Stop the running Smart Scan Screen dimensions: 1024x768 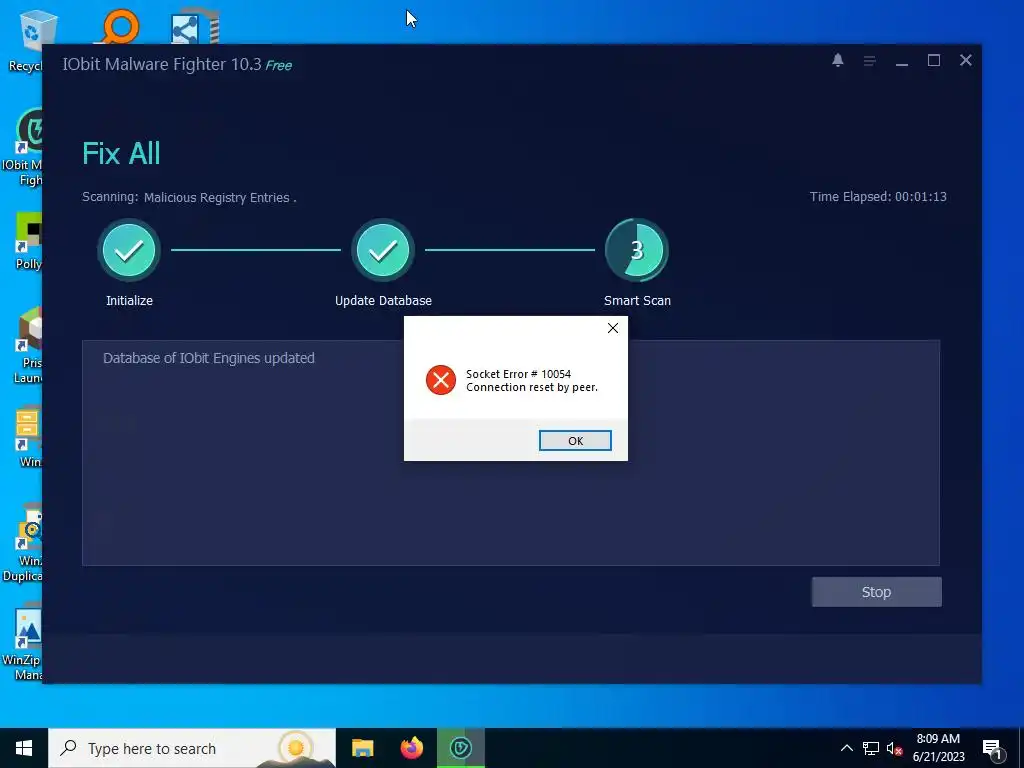point(876,592)
